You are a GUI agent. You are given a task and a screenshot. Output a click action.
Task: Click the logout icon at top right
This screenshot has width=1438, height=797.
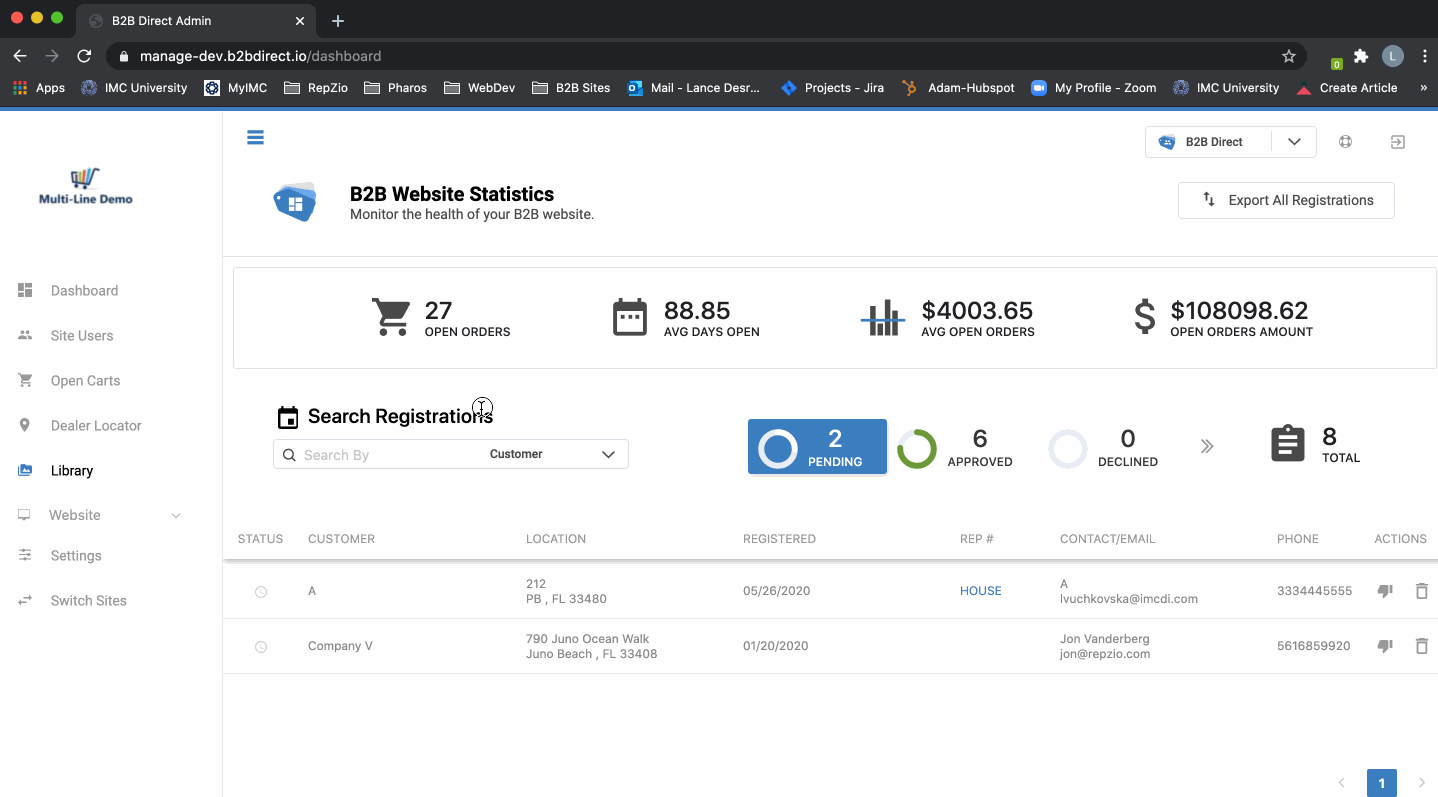(x=1397, y=142)
